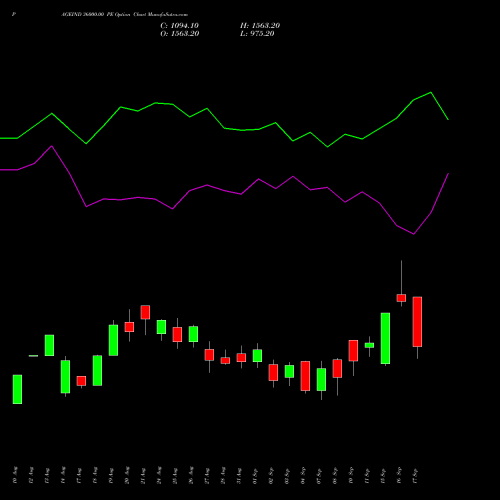
Task: Select the first green candle on 10 Aug
Action: click(x=17, y=389)
